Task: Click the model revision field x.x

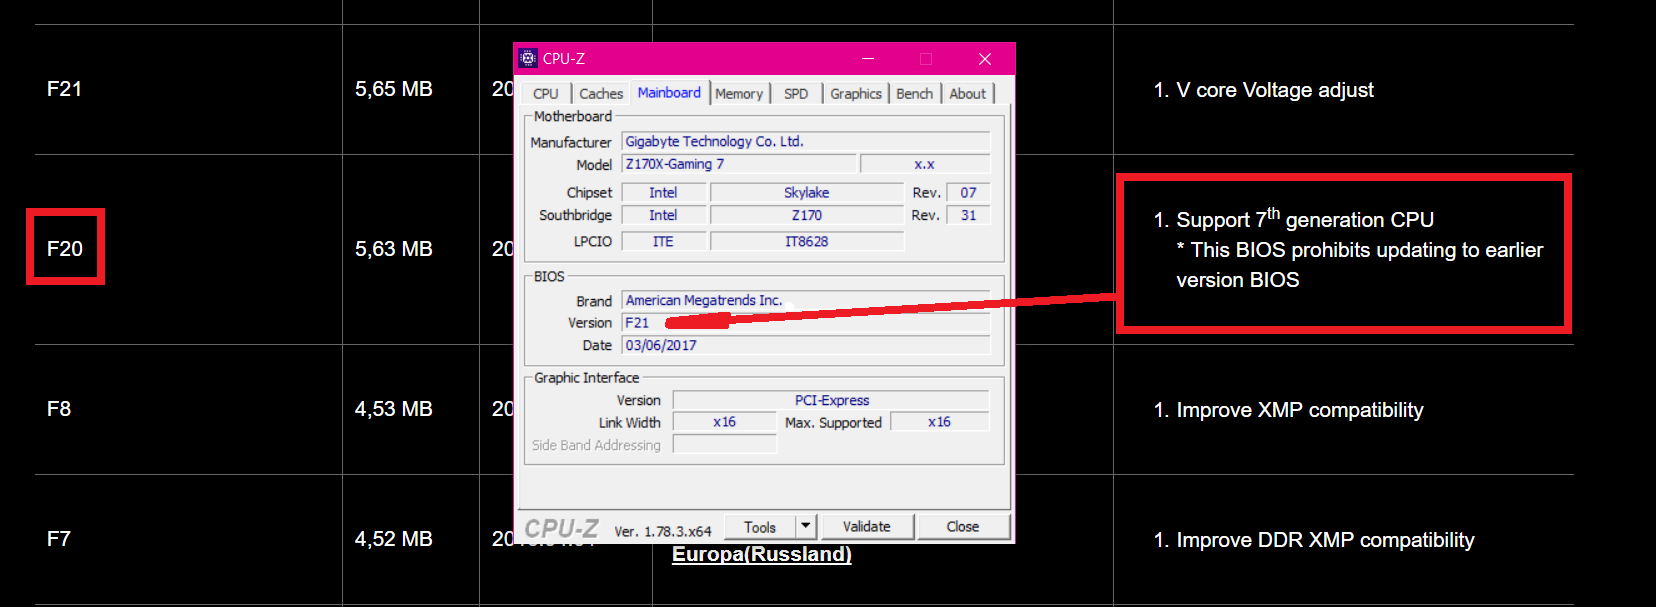Action: (925, 164)
